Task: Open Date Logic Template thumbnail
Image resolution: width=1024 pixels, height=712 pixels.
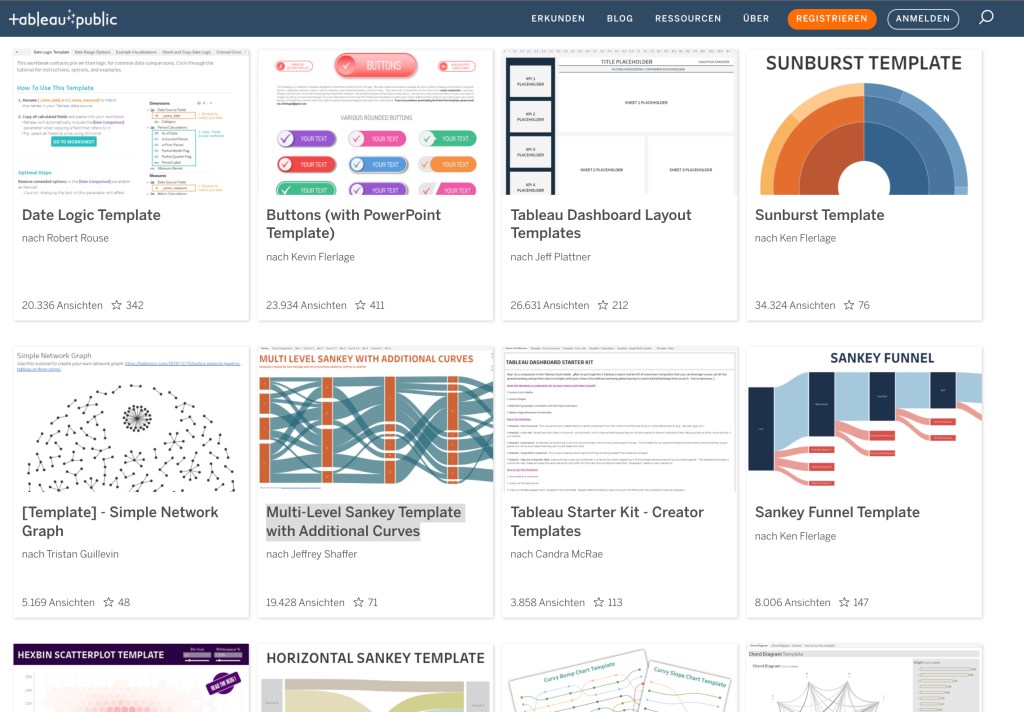Action: (131, 121)
